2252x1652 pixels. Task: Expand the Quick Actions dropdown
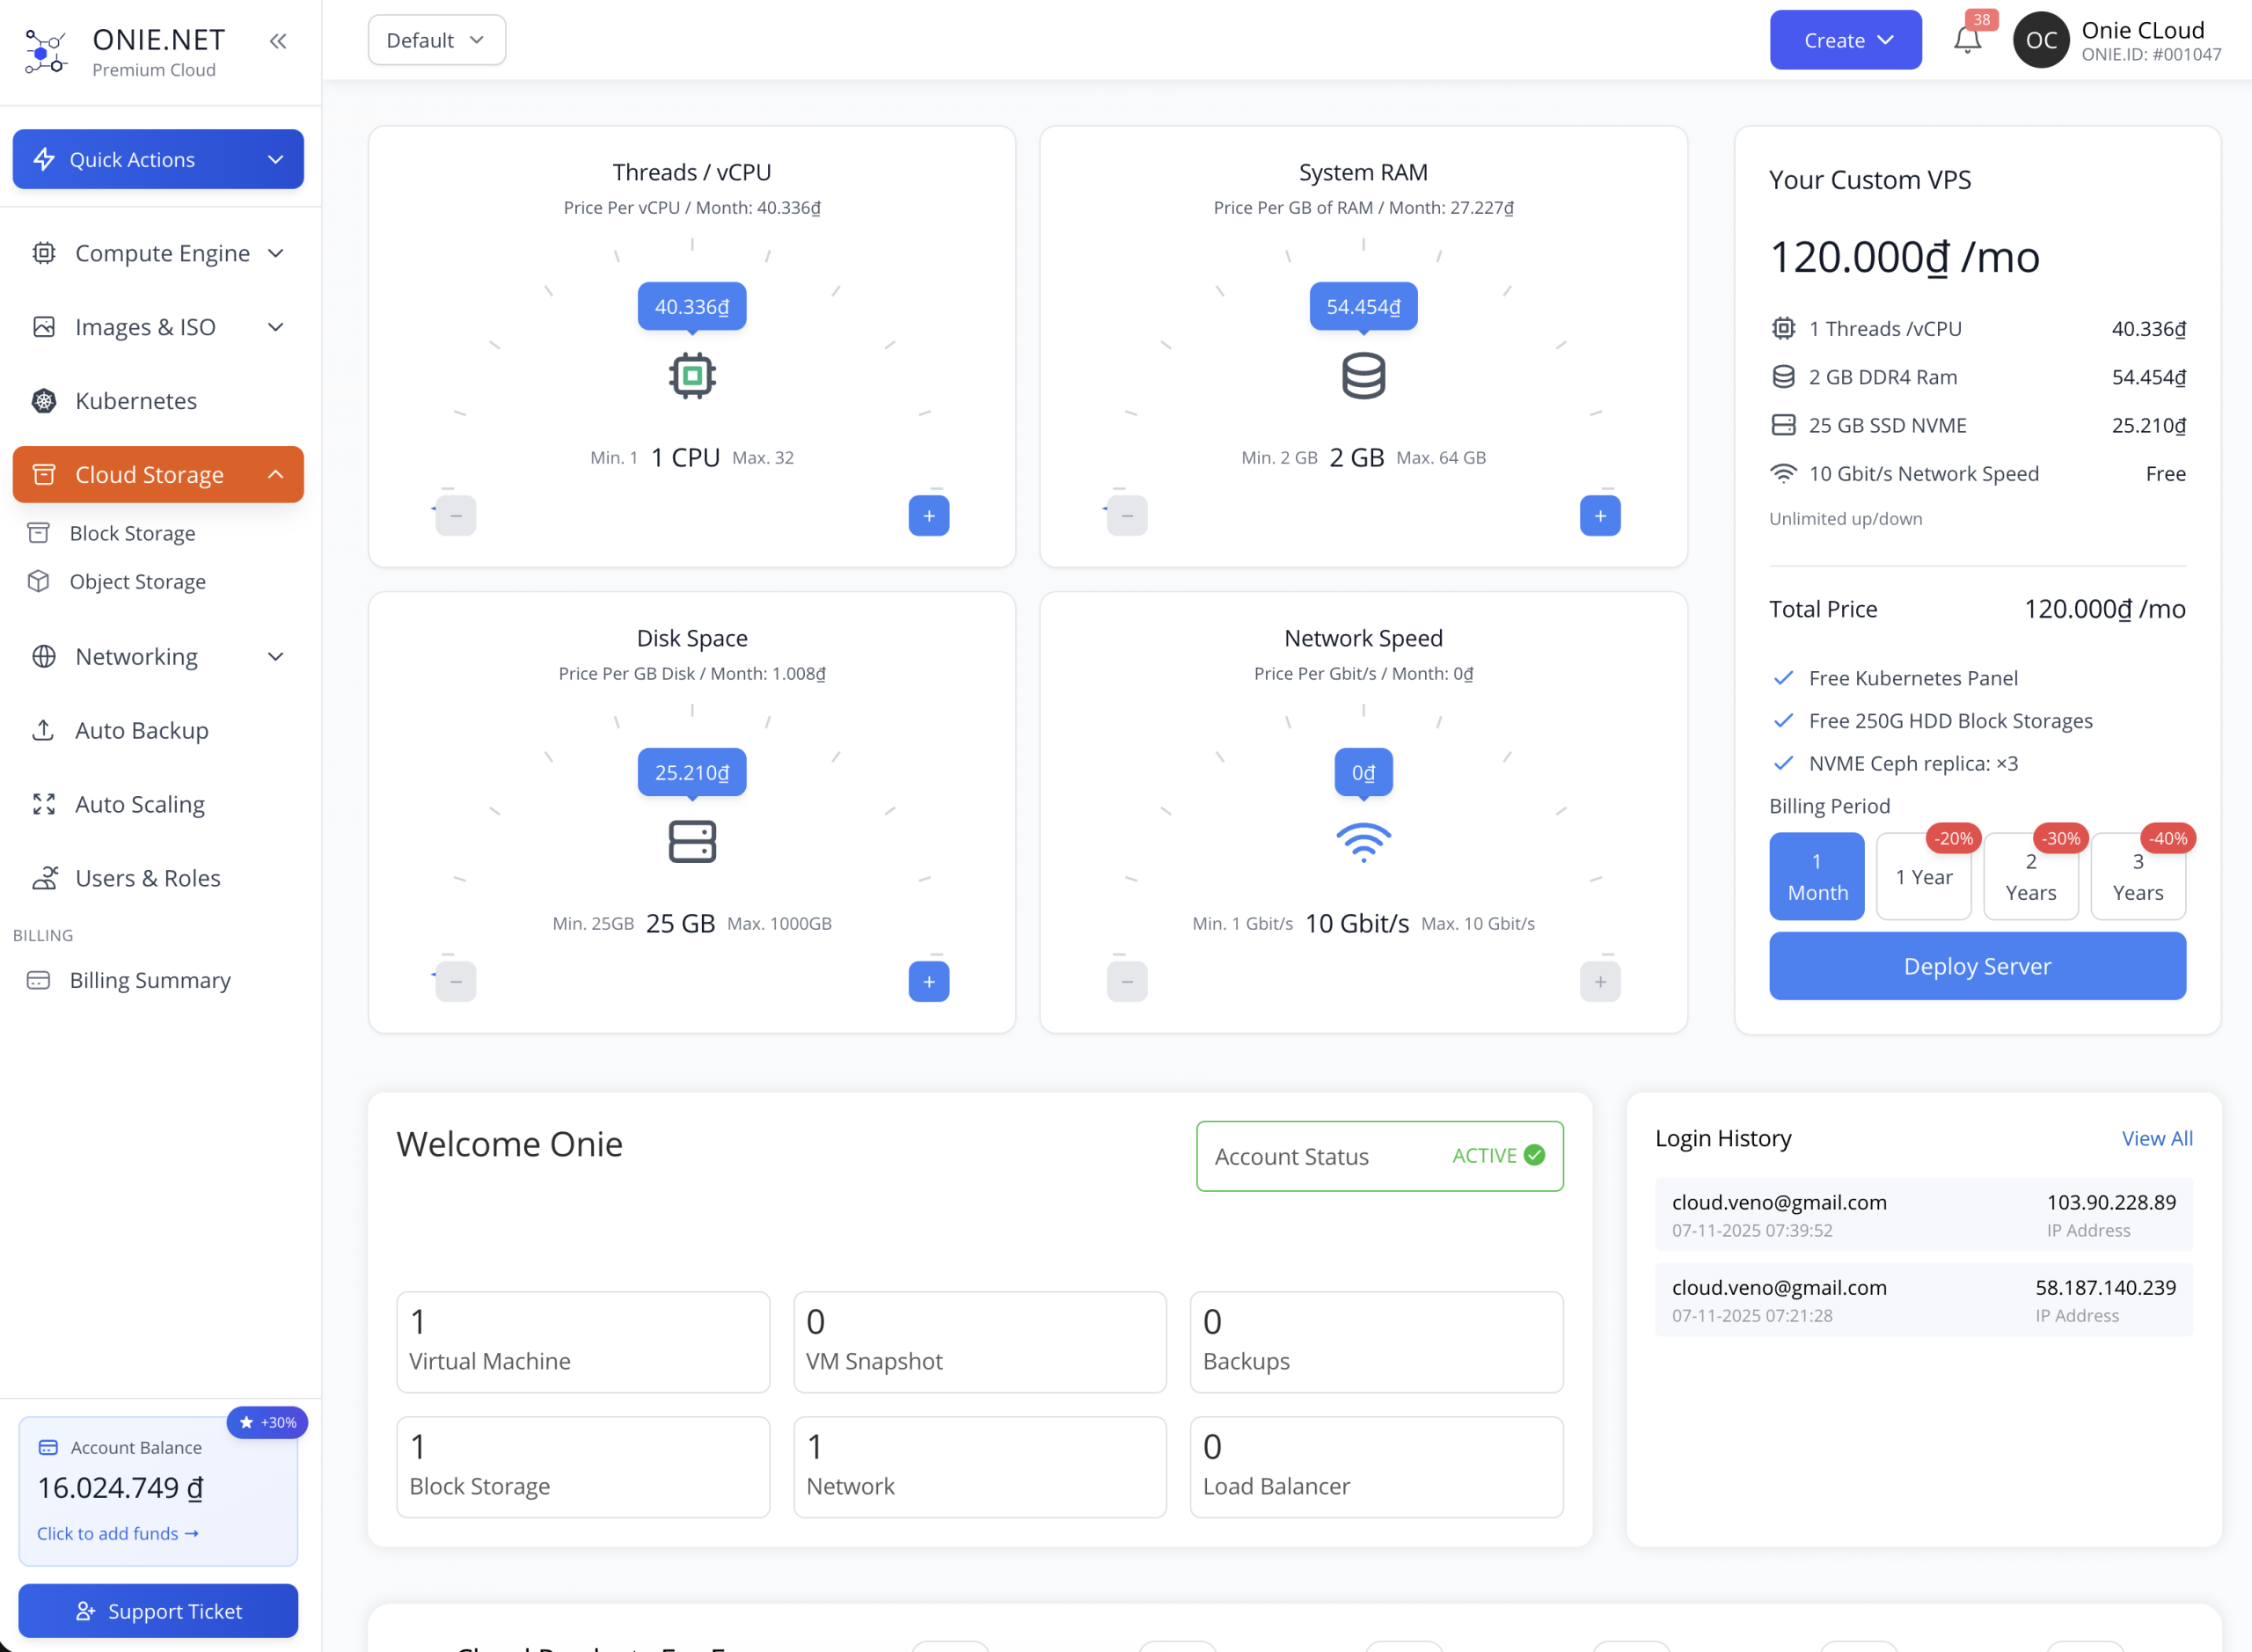click(x=158, y=159)
